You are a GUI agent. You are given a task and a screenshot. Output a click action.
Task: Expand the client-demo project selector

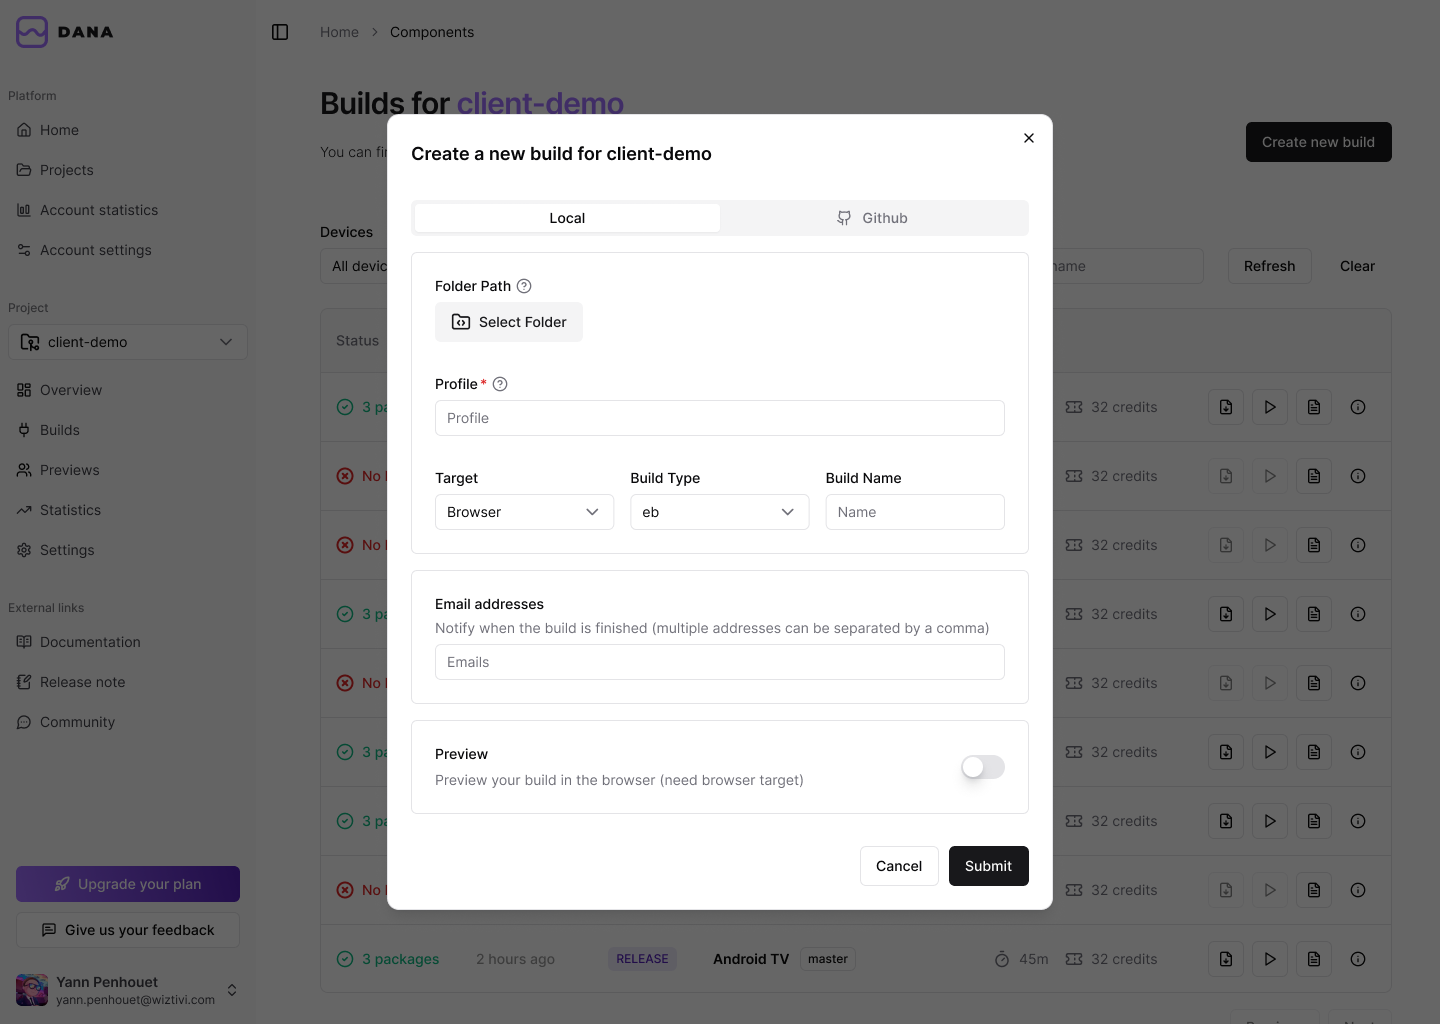coord(127,341)
